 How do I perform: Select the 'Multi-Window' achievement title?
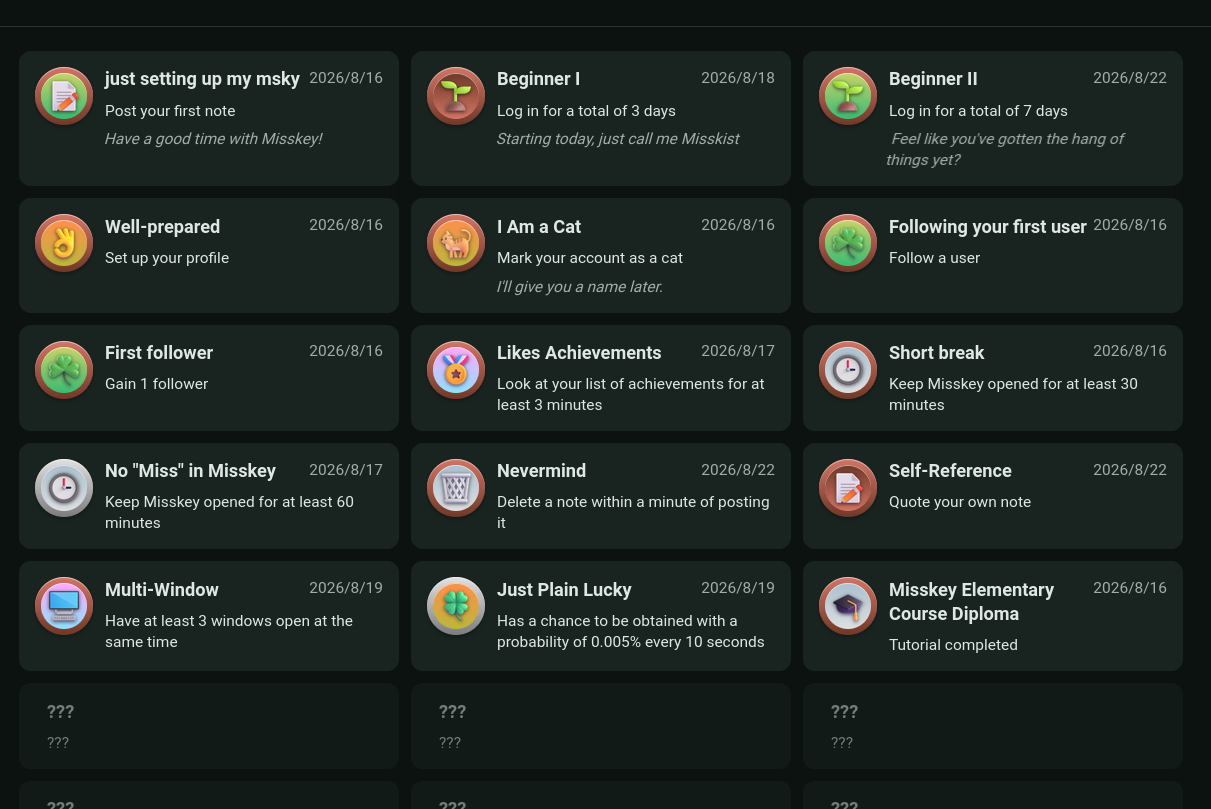(162, 590)
